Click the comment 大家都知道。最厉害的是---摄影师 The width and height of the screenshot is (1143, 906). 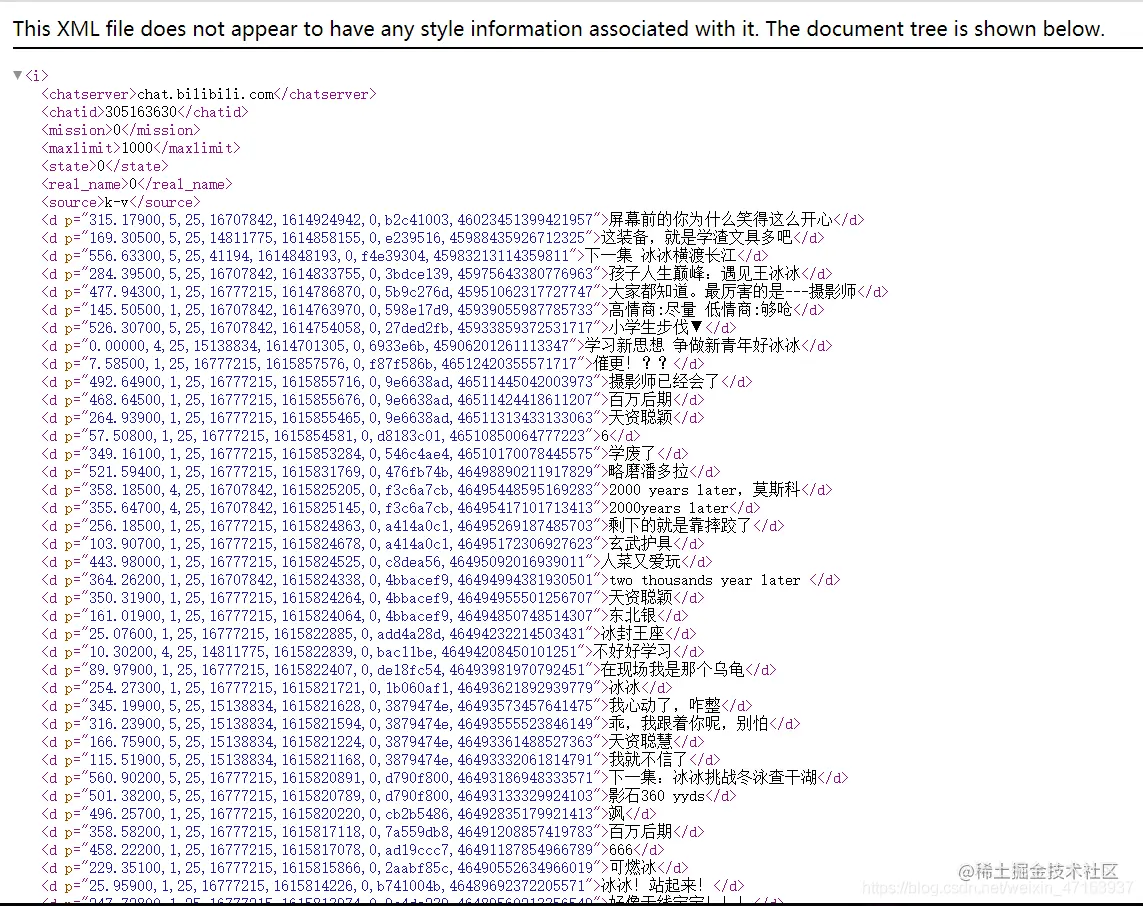[733, 292]
